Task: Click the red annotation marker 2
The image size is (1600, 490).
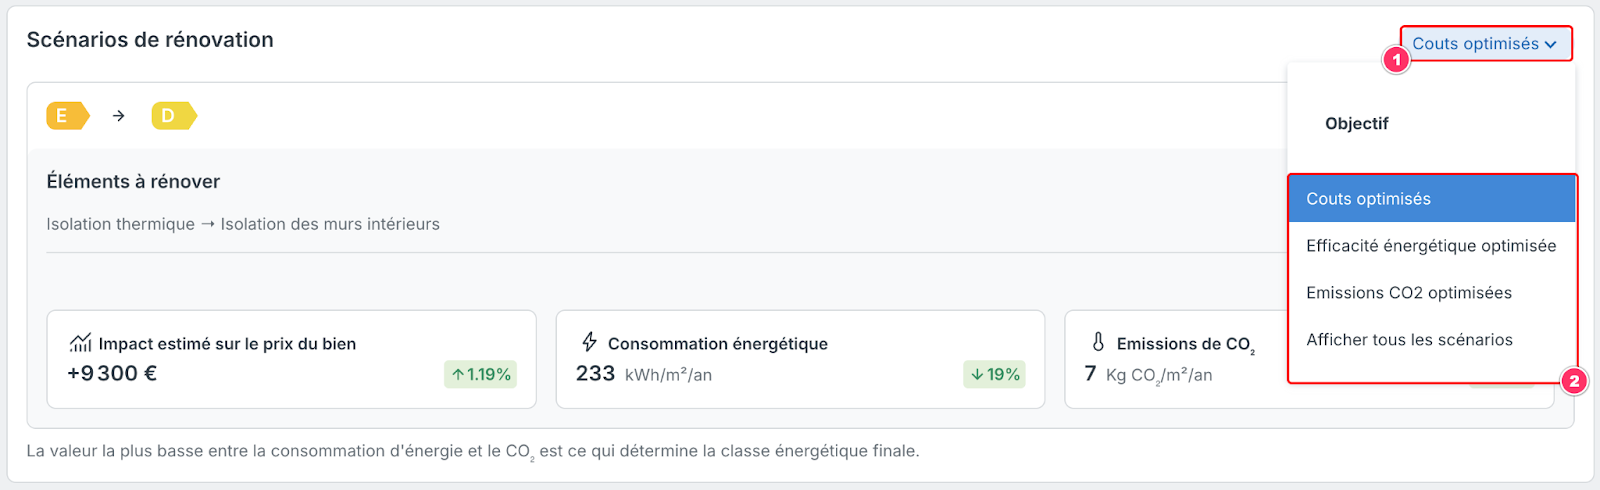Action: tap(1574, 381)
